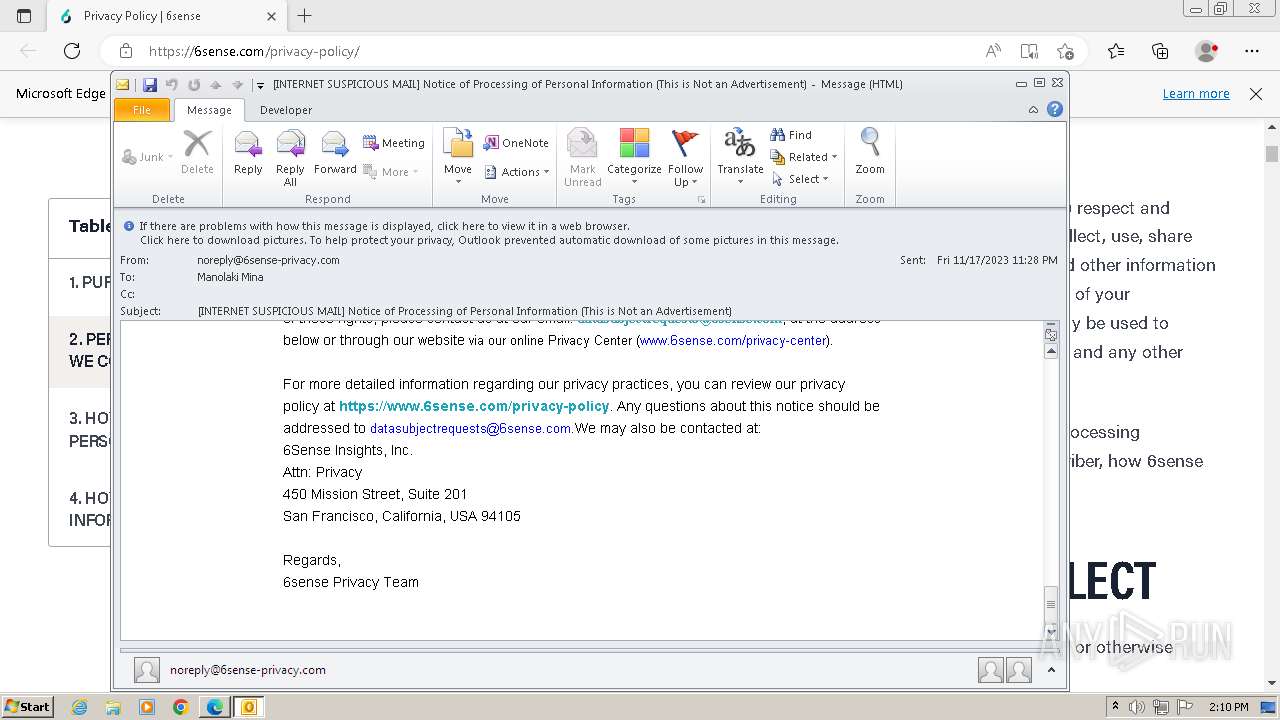Dismiss the Microsoft Edge banner
This screenshot has width=1280, height=720.
(1256, 93)
